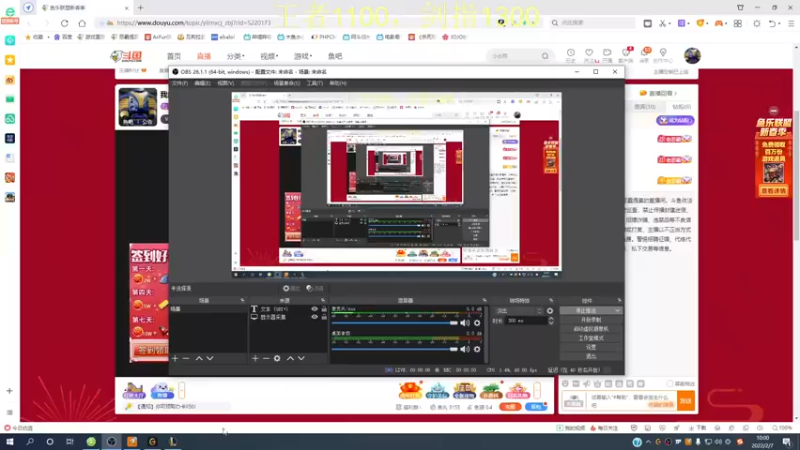Select the display capture source row
800x450 pixels.
click(288, 317)
